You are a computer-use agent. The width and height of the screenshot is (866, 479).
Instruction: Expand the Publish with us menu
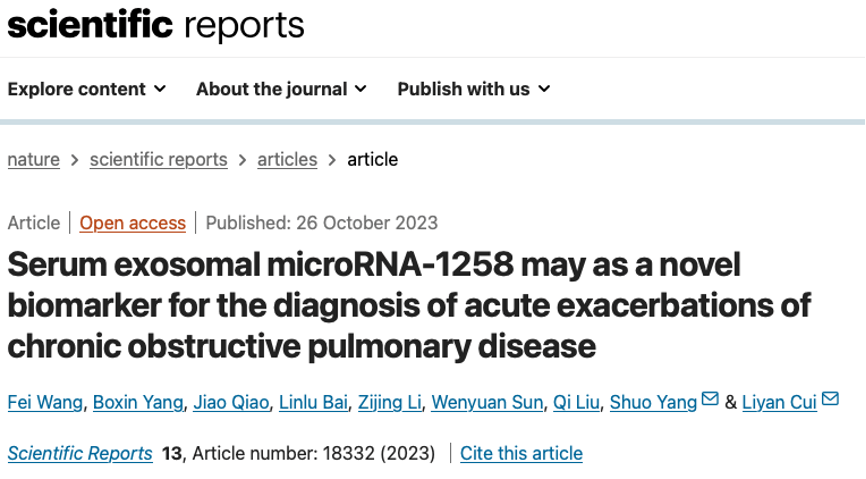[474, 89]
